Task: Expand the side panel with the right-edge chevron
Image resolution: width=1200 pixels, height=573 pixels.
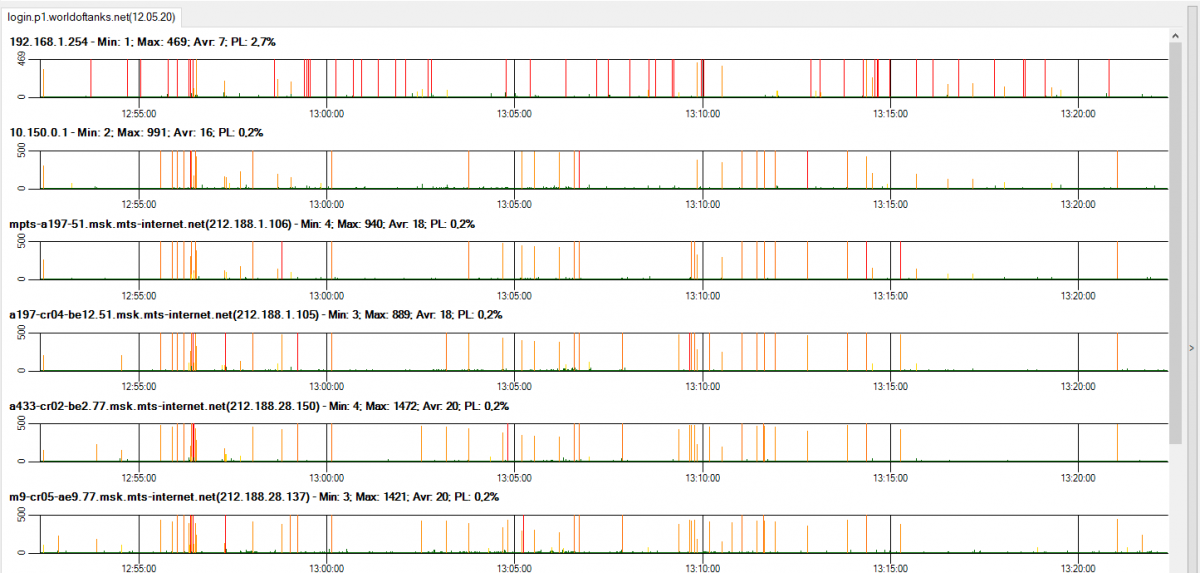Action: tap(1191, 347)
